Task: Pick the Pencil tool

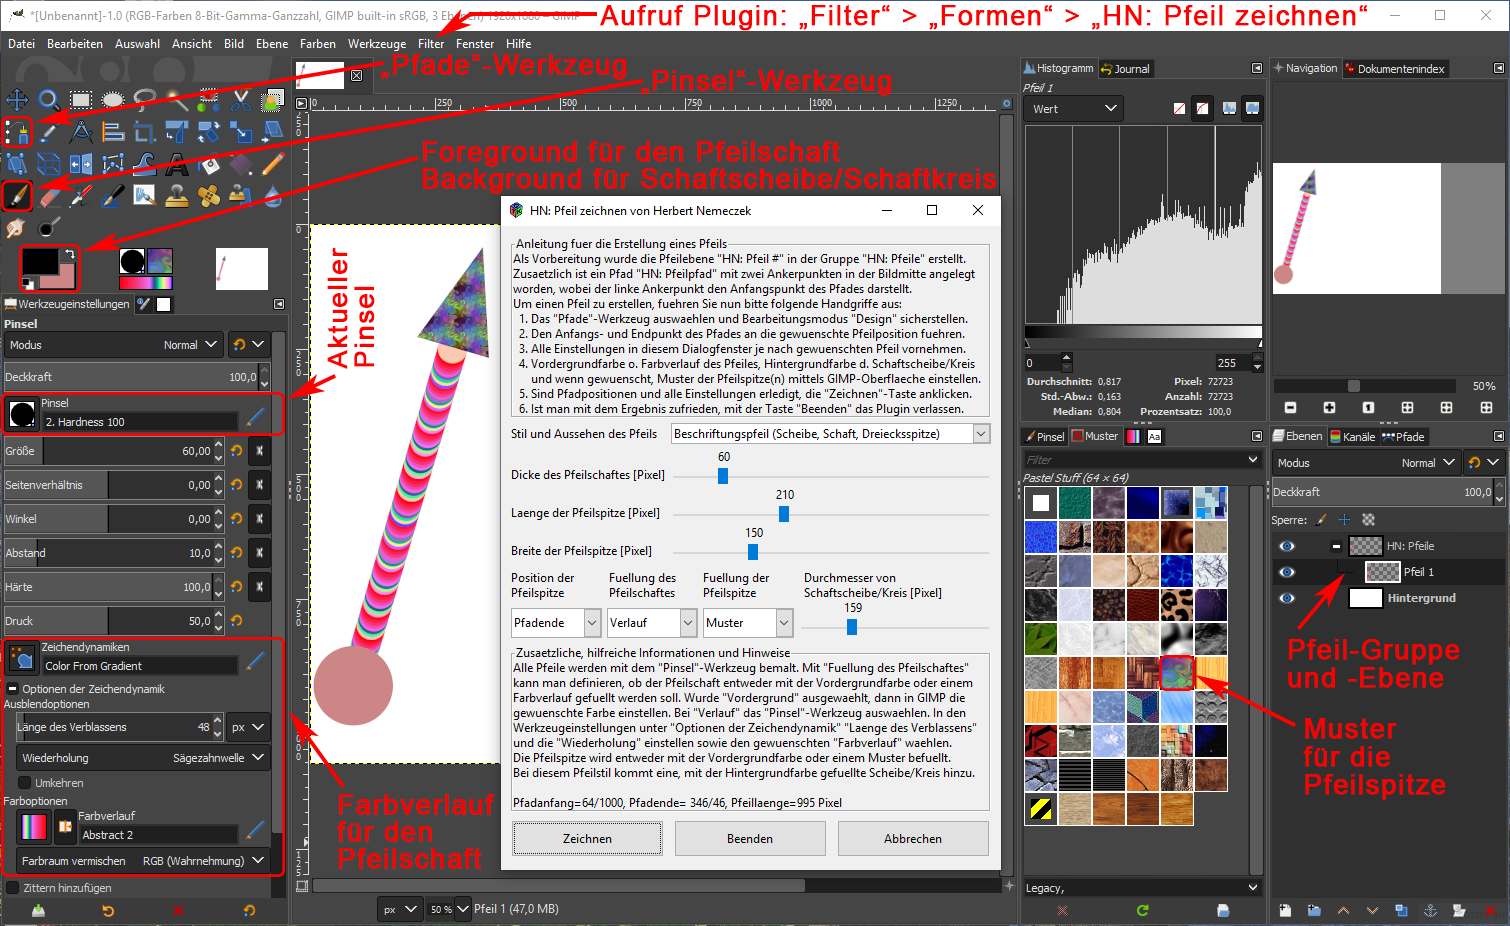Action: 273,164
